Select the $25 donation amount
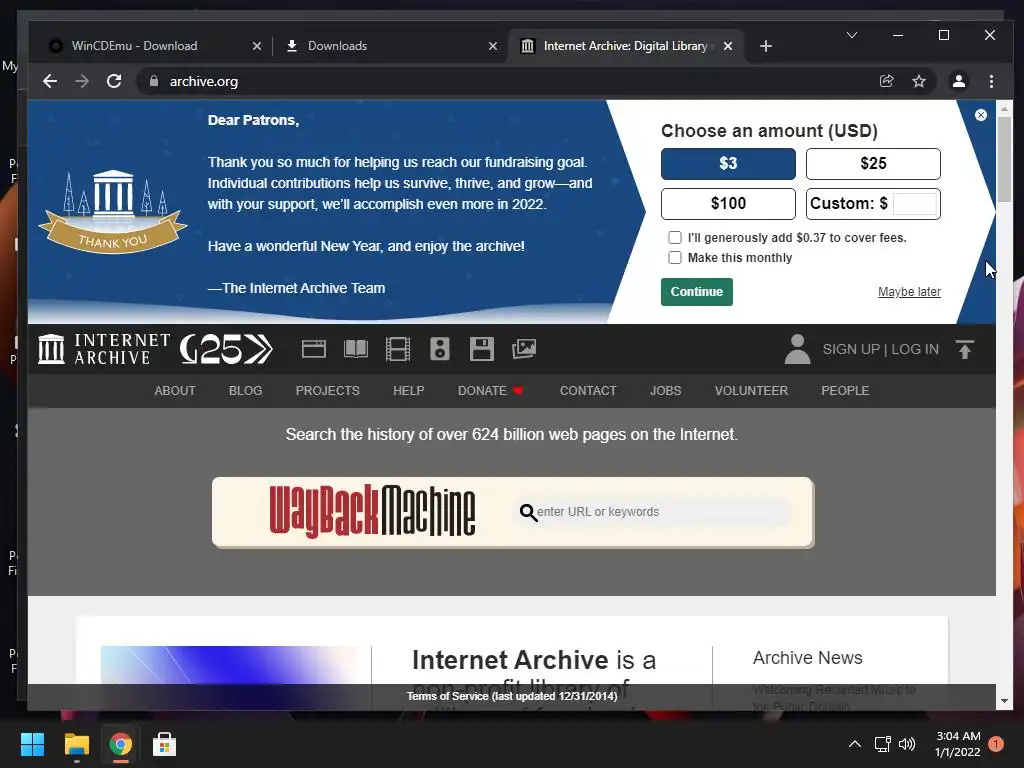The image size is (1024, 768). pyautogui.click(x=873, y=163)
